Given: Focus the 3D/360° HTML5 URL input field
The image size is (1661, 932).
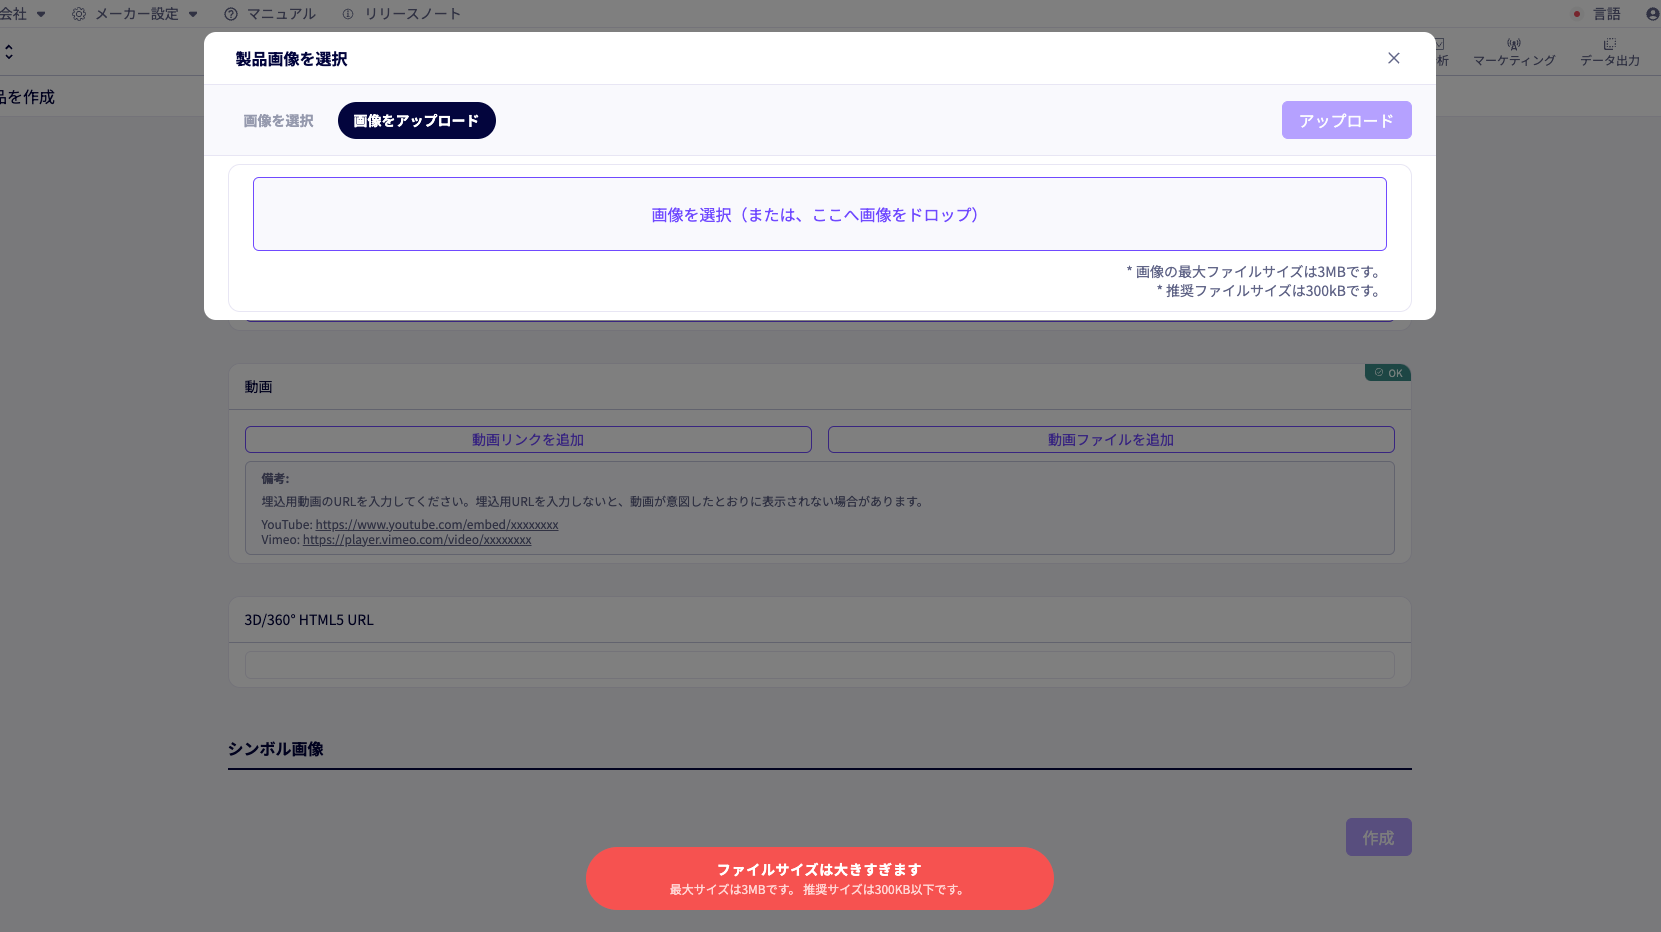Looking at the screenshot, I should click(x=819, y=665).
